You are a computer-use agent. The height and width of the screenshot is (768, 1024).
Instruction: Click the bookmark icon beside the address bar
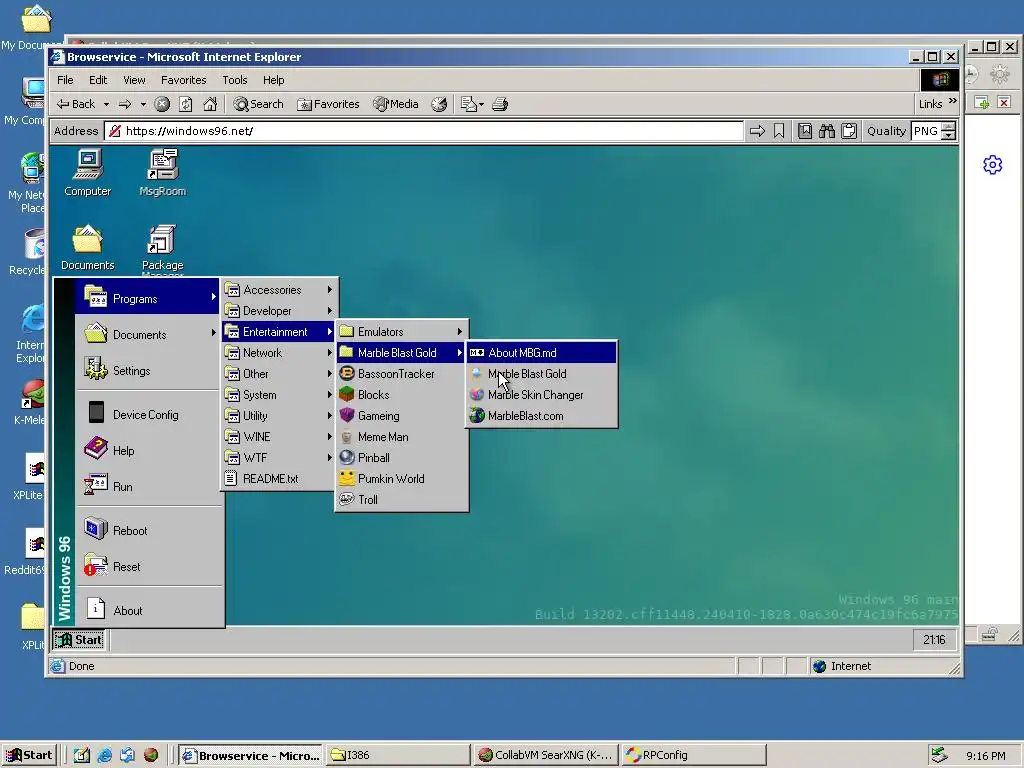tap(779, 131)
